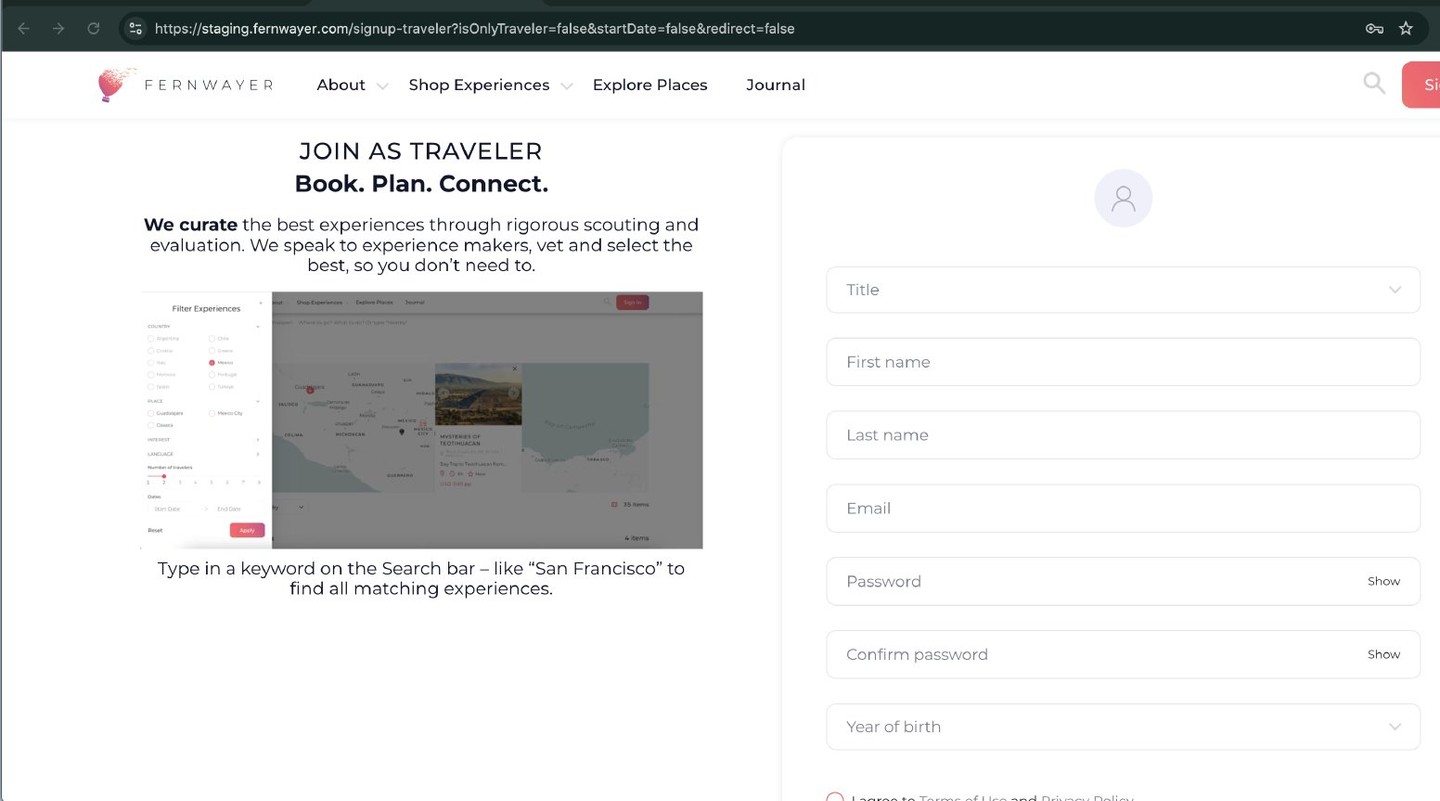Expand the Title dropdown
Screen dimensions: 1440x801
click(x=1123, y=290)
